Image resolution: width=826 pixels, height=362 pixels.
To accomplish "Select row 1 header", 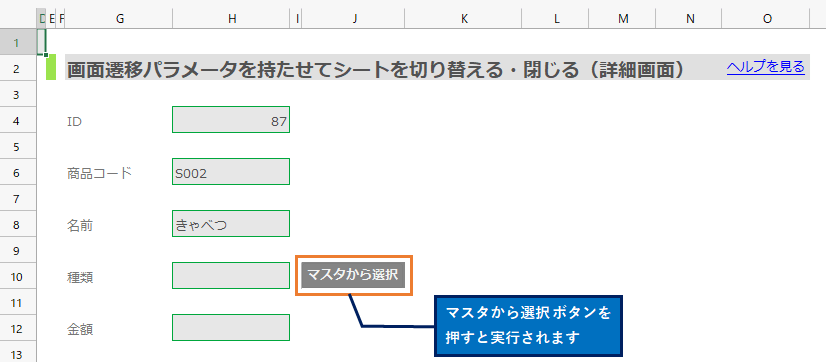I will [x=18, y=42].
